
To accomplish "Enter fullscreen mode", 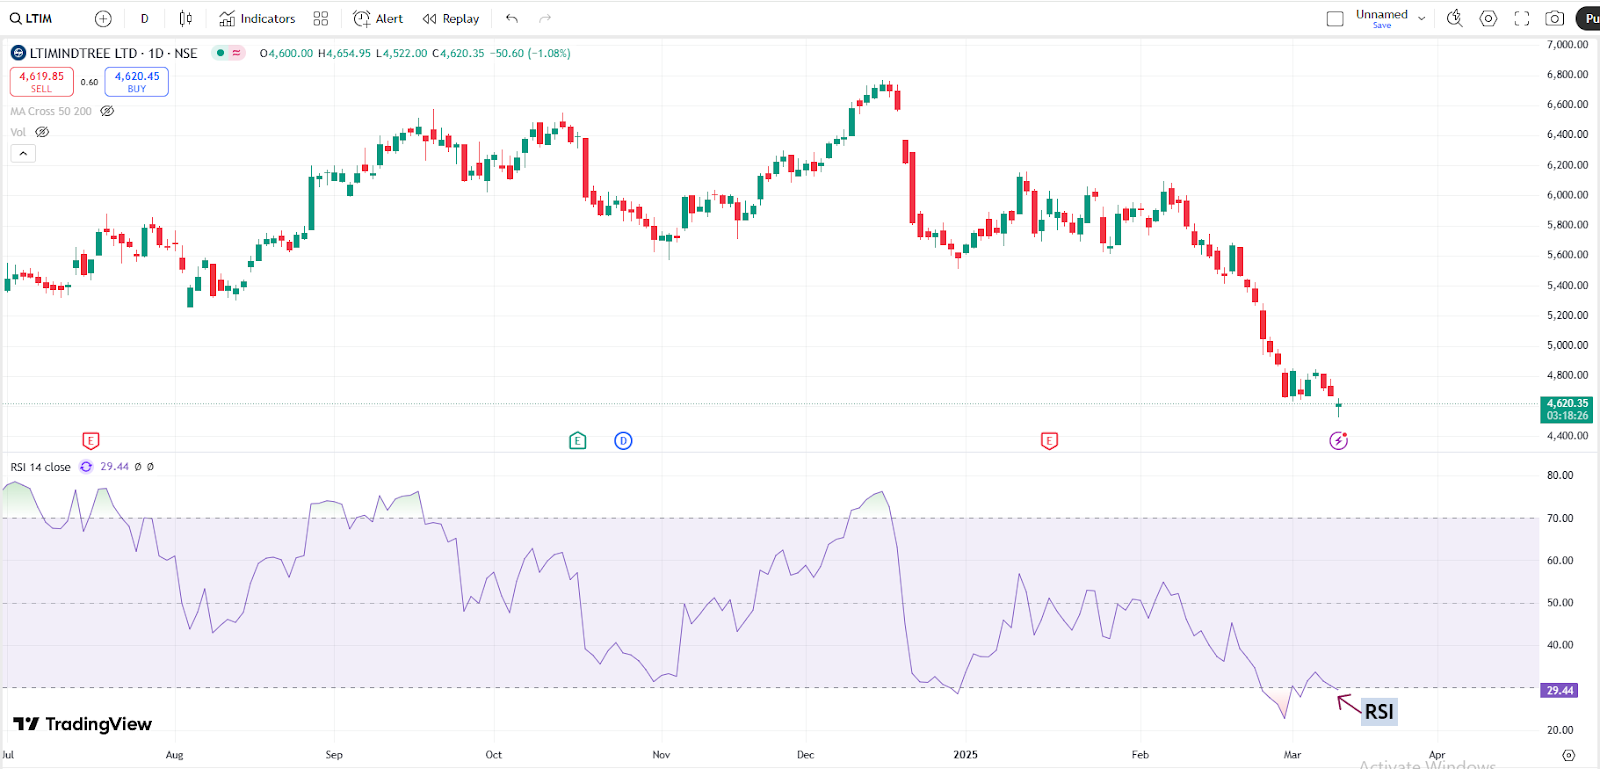I will [1522, 18].
